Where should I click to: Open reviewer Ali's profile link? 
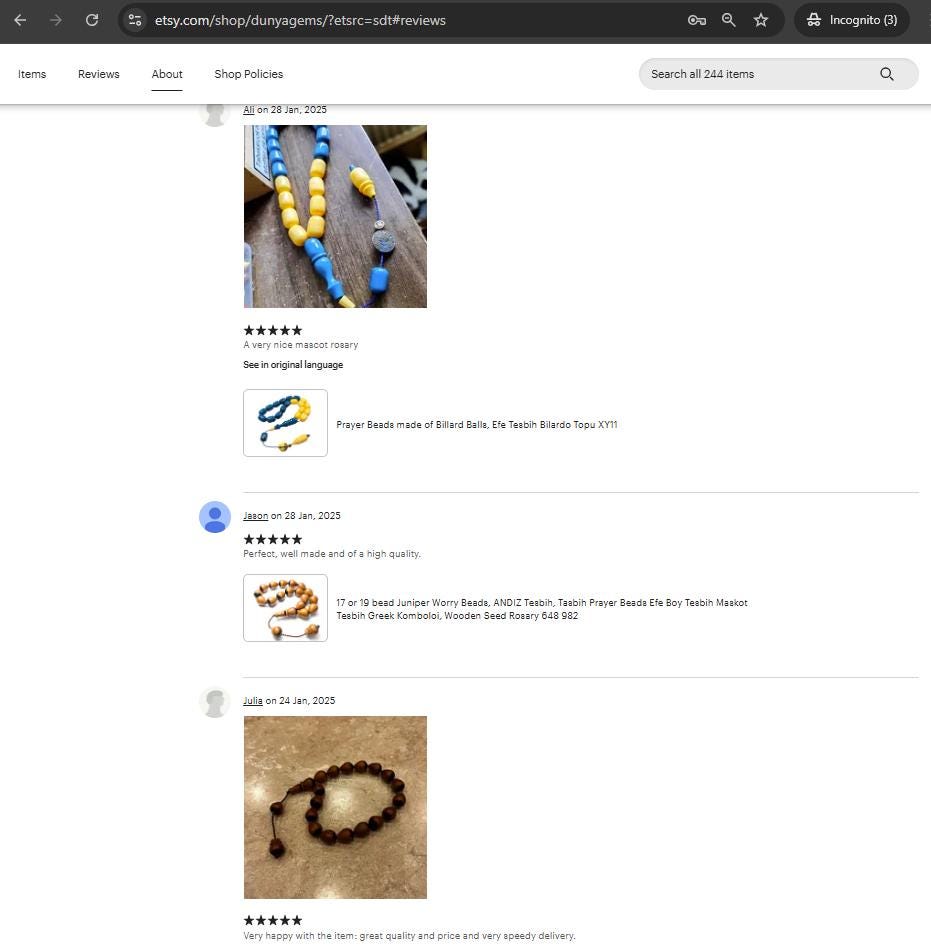click(x=249, y=110)
